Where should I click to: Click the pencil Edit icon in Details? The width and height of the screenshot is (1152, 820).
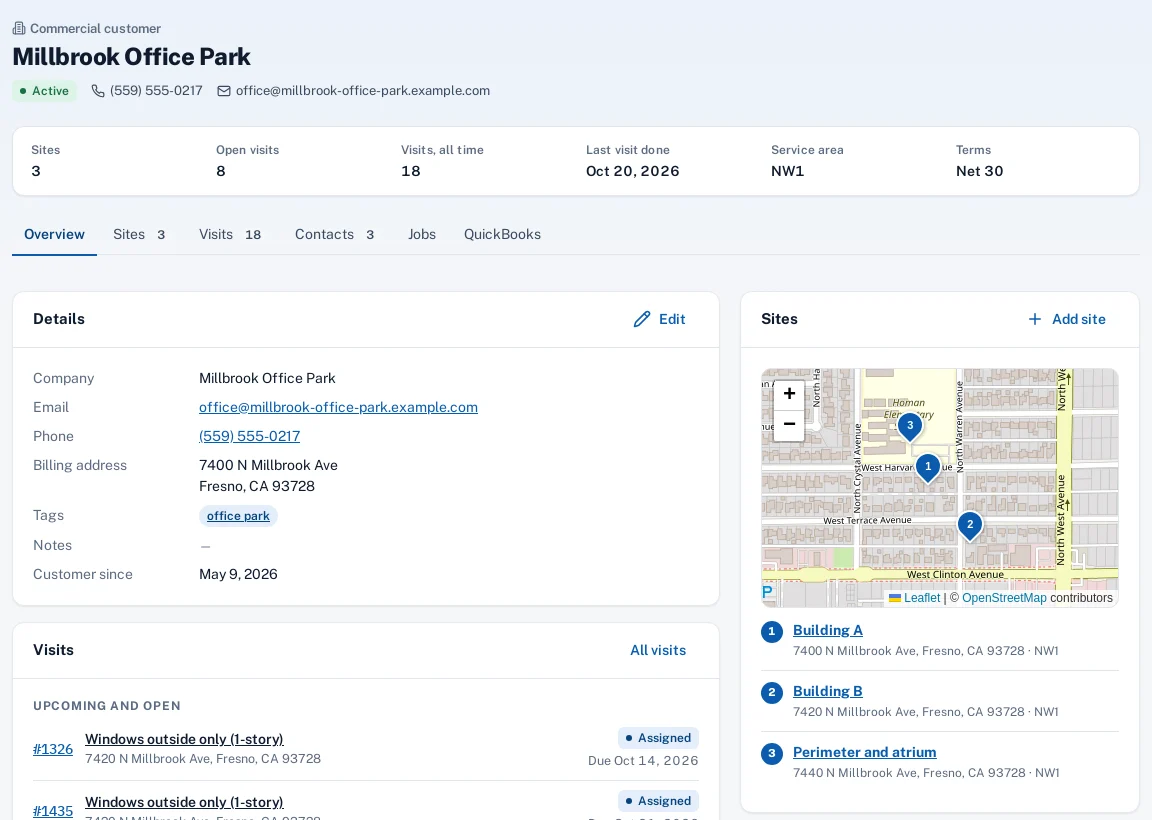642,319
